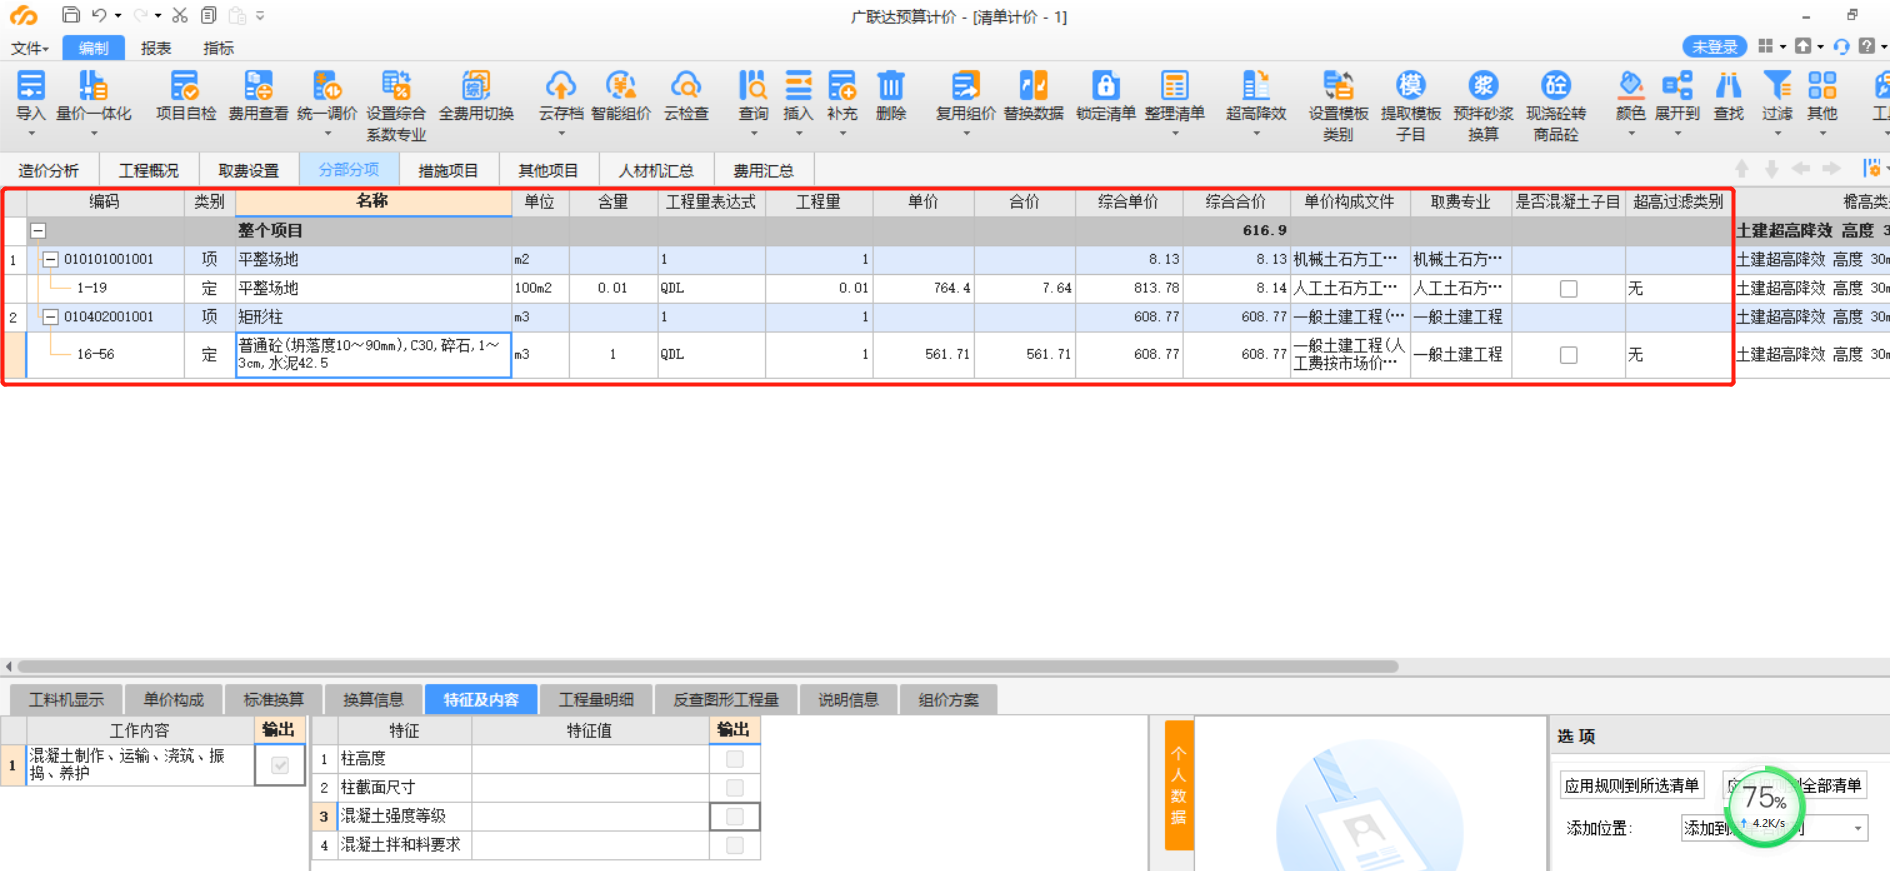
Task: Toggle output checkbox for 混凝土拌和料要求
Action: coord(735,846)
